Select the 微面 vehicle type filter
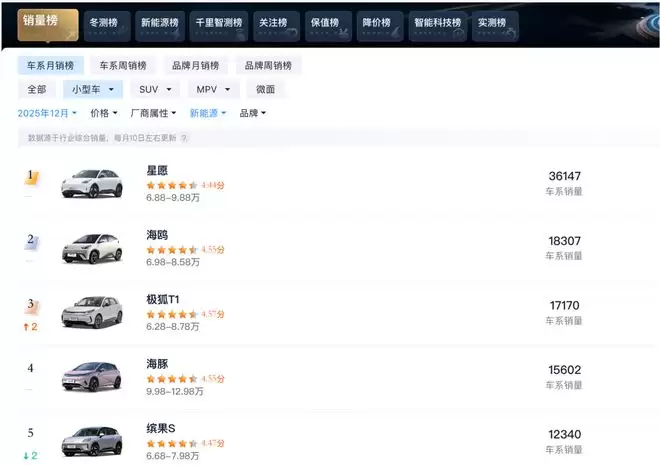This screenshot has height=465, width=660. [265, 89]
